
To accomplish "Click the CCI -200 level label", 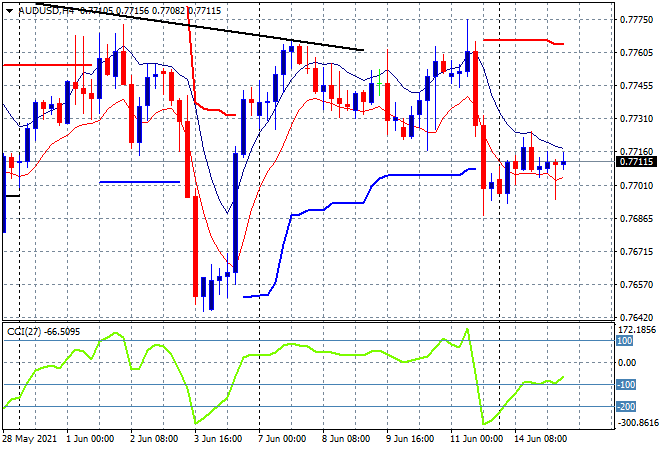I will click(626, 407).
